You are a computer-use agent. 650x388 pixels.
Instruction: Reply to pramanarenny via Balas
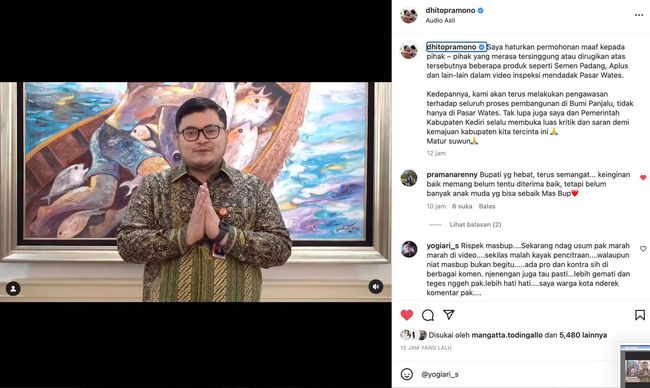pos(487,206)
